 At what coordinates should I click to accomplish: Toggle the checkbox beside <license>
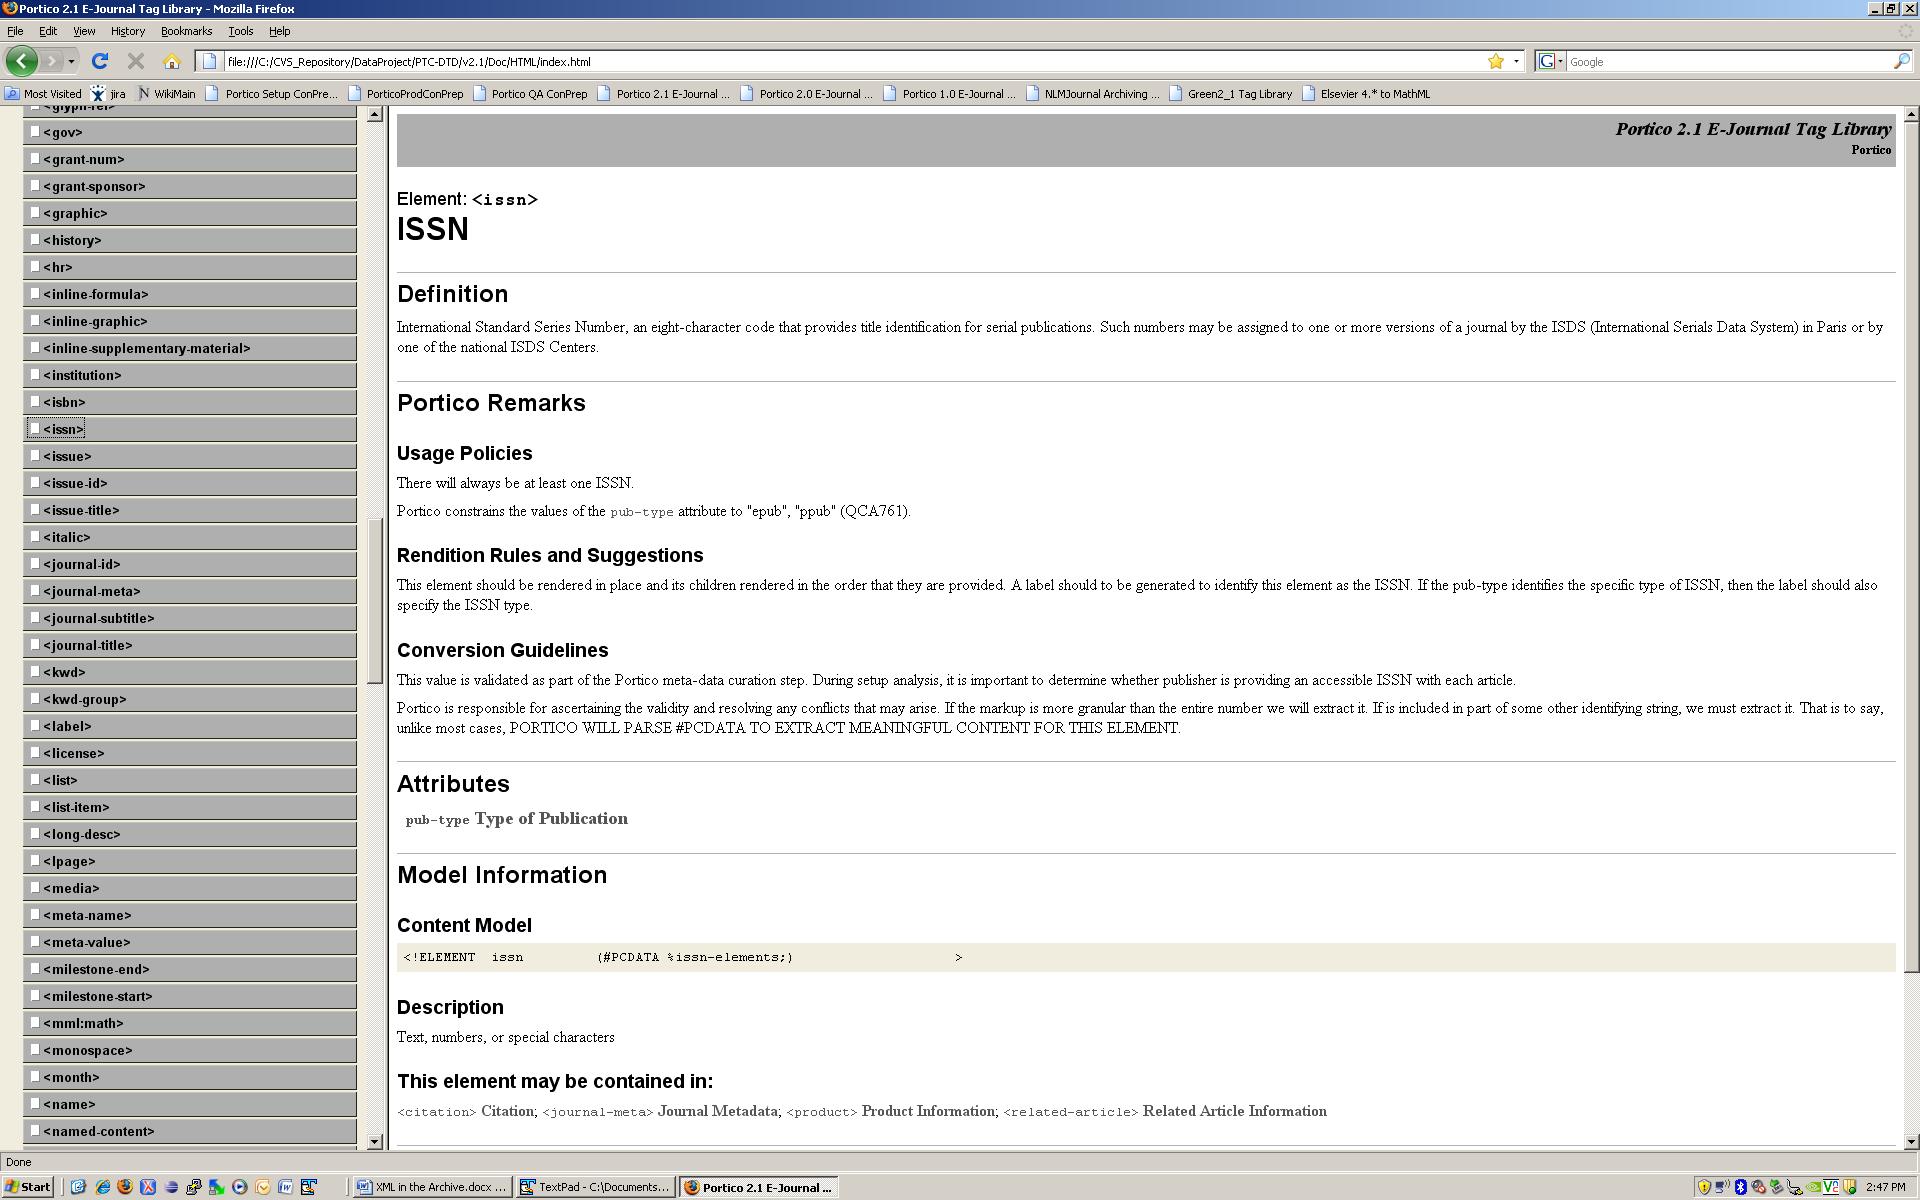[x=35, y=752]
